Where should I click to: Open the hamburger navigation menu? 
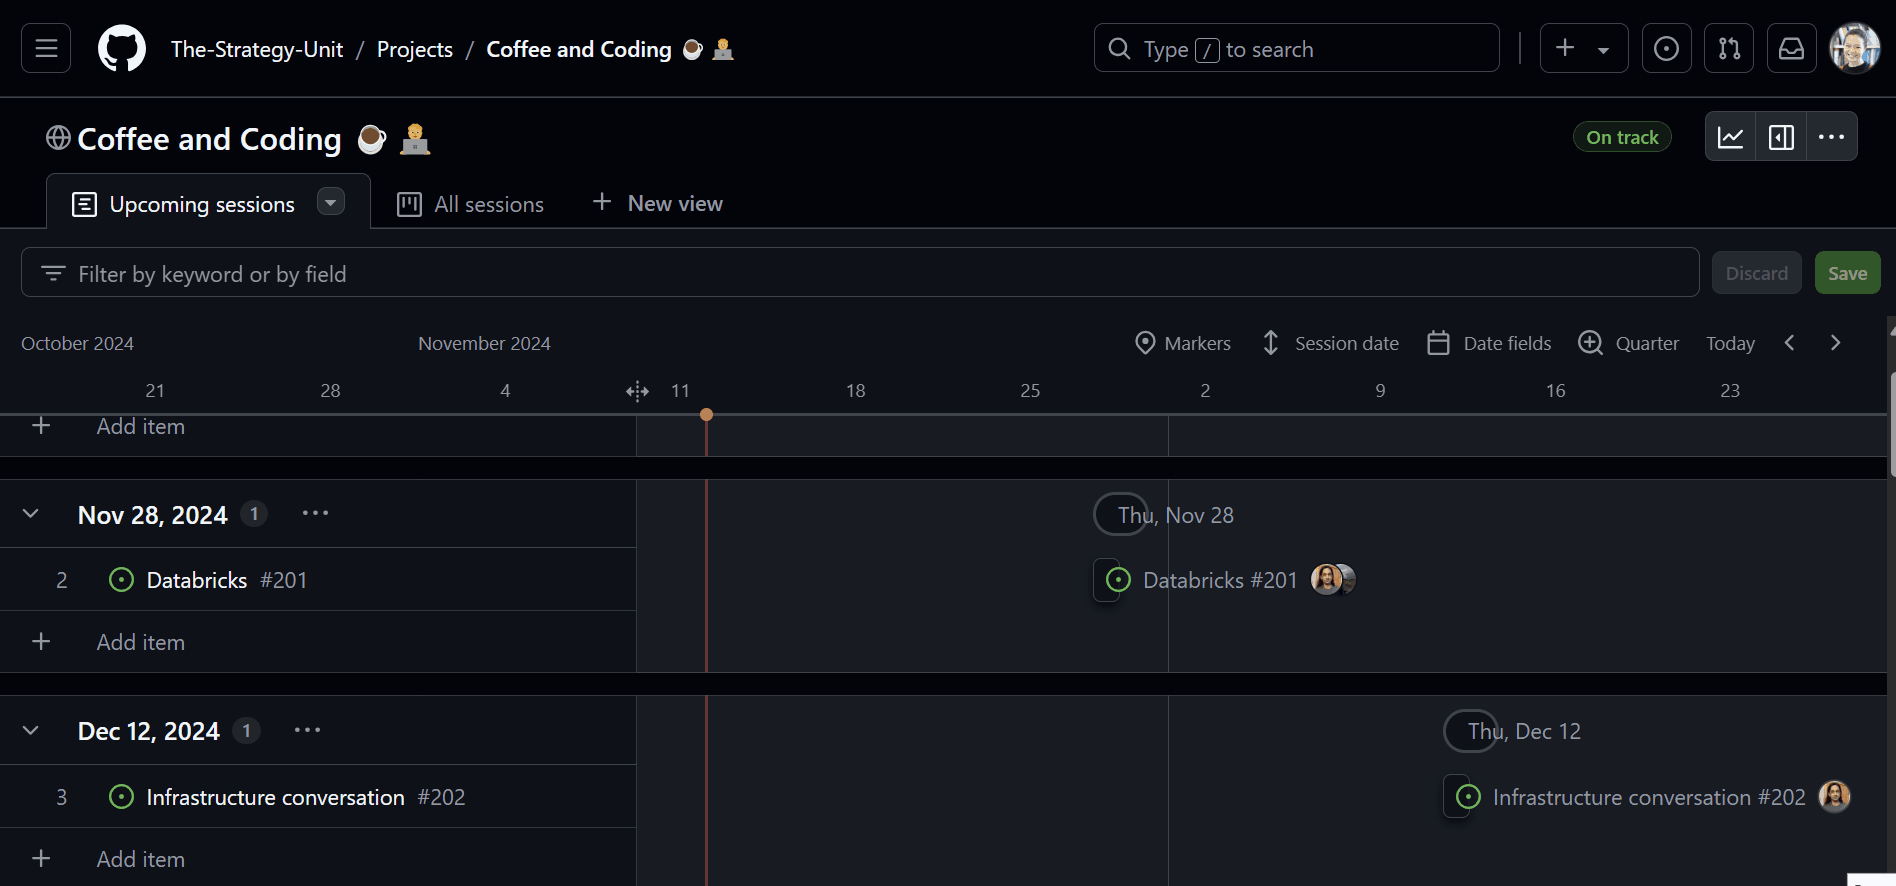click(46, 48)
